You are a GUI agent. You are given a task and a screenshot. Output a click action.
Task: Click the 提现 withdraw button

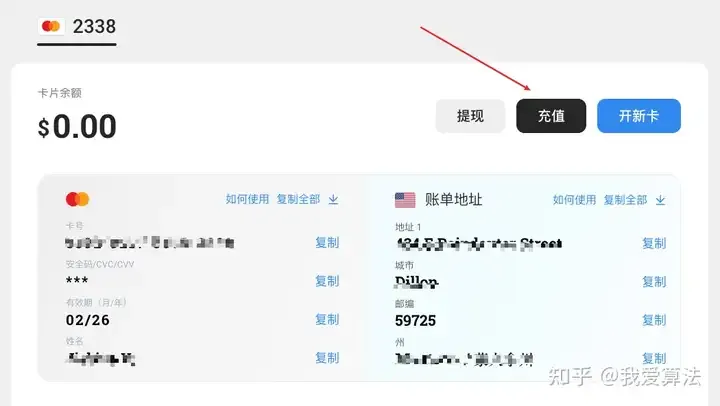(x=470, y=116)
